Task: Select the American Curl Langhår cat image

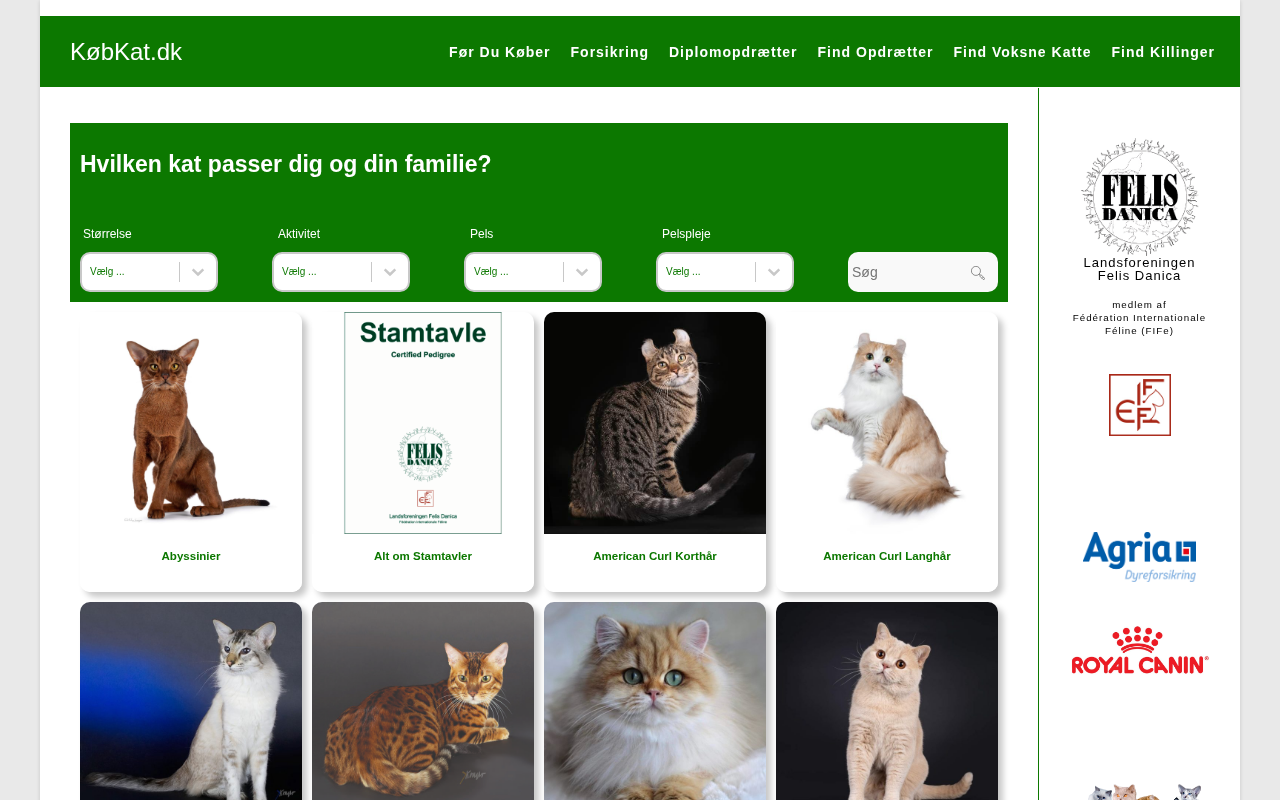Action: pos(887,423)
